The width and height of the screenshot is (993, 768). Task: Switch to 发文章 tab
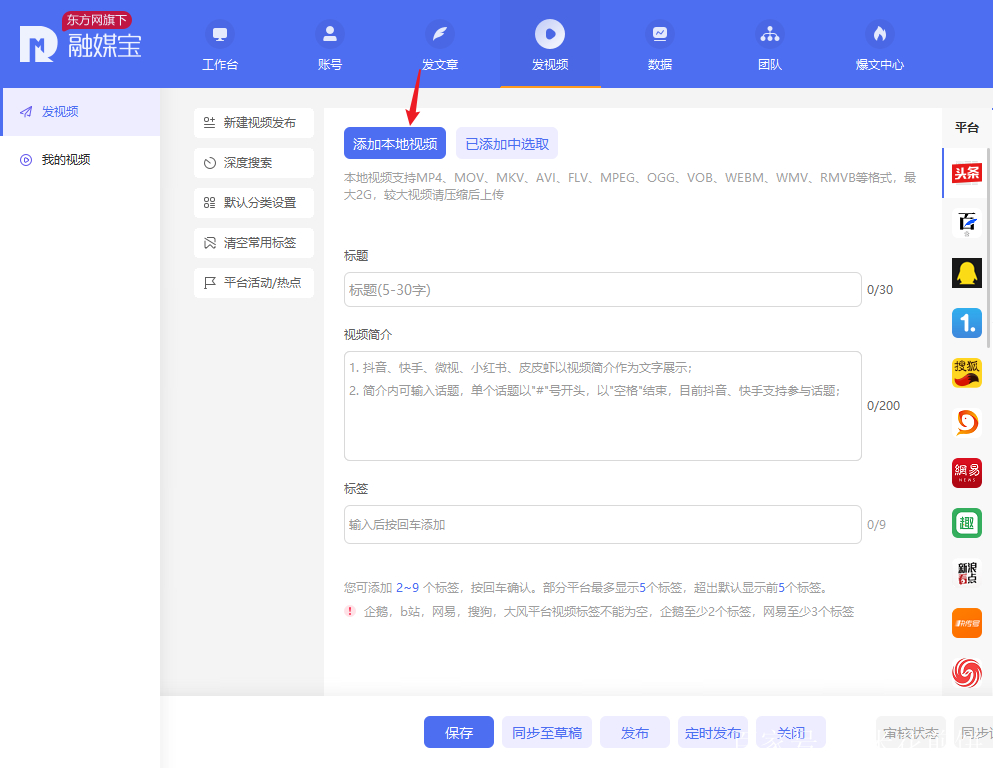[440, 44]
